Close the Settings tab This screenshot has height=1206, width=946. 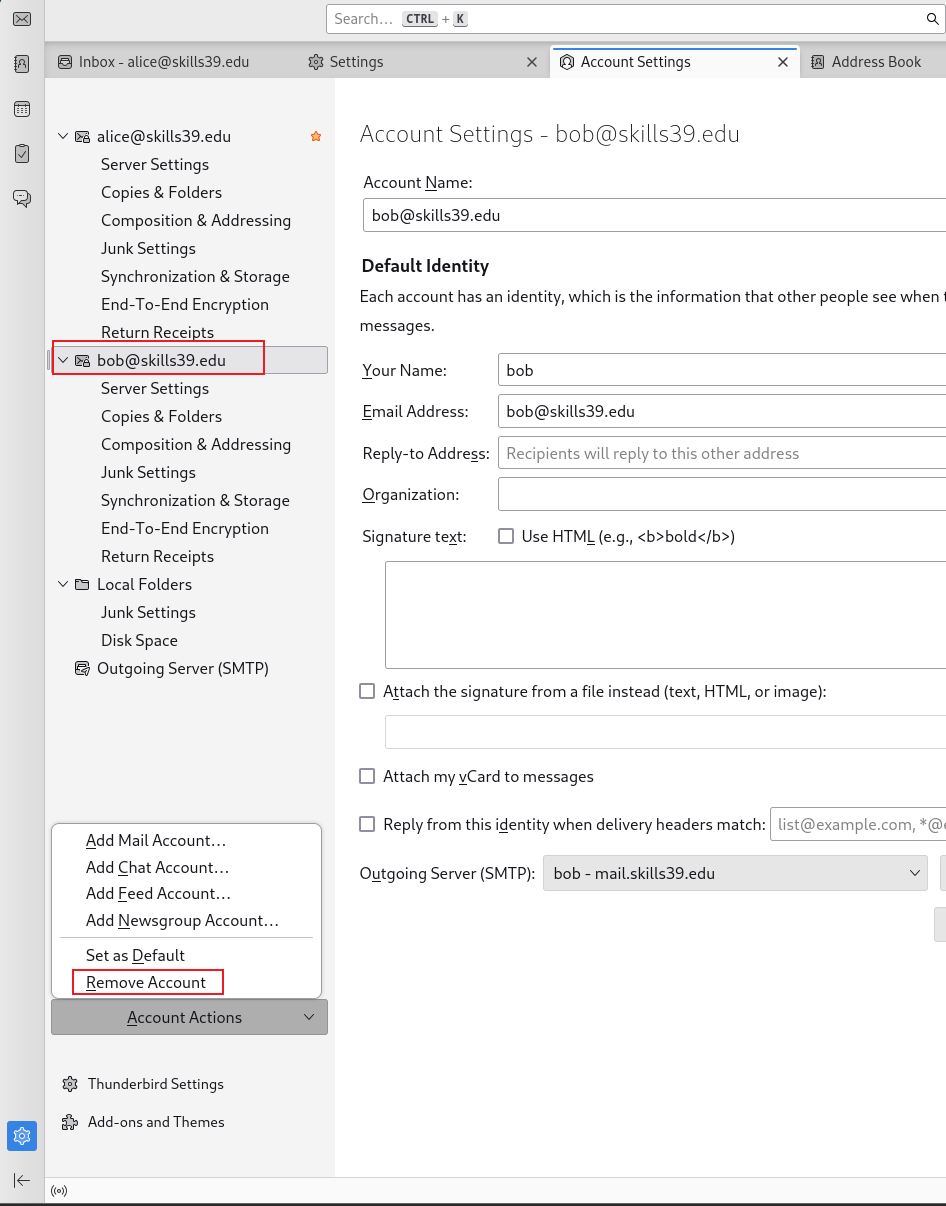[532, 62]
